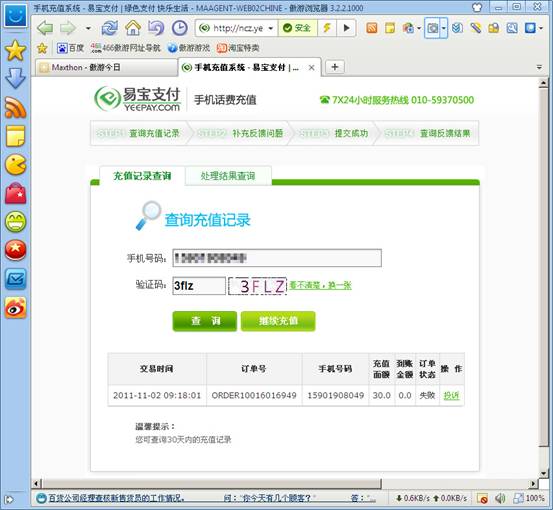Expand the address bar URL dropdown
Screen dimensions: 553x510
(x=271, y=28)
